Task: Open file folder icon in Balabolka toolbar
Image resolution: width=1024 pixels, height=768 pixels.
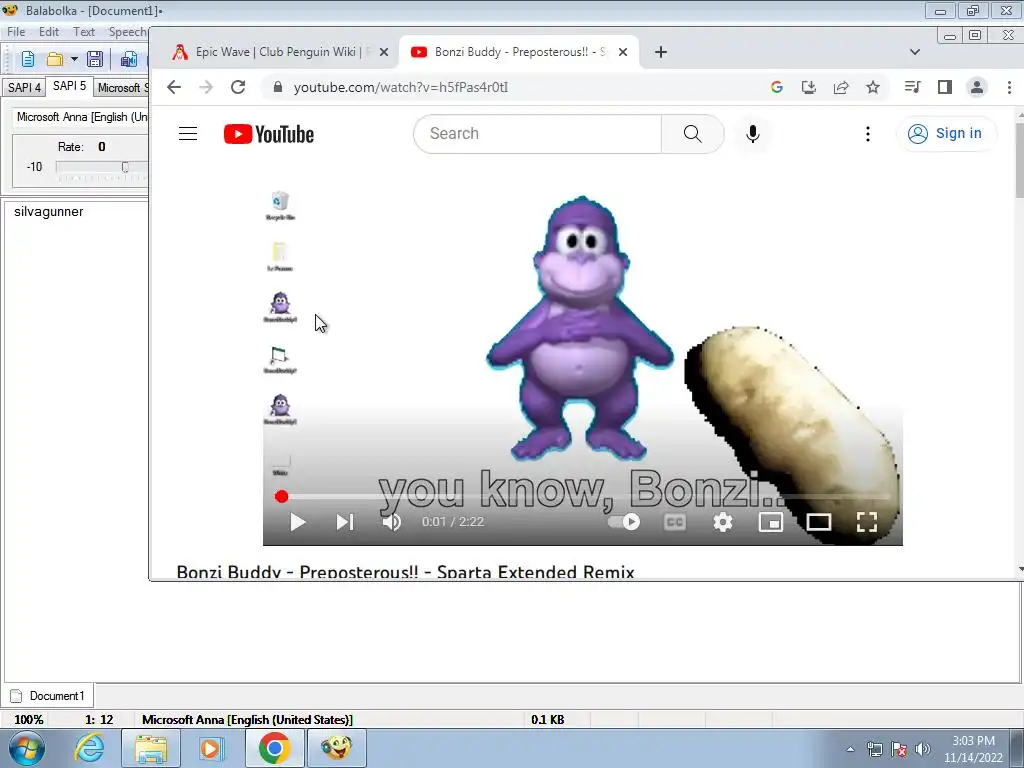Action: click(x=55, y=60)
